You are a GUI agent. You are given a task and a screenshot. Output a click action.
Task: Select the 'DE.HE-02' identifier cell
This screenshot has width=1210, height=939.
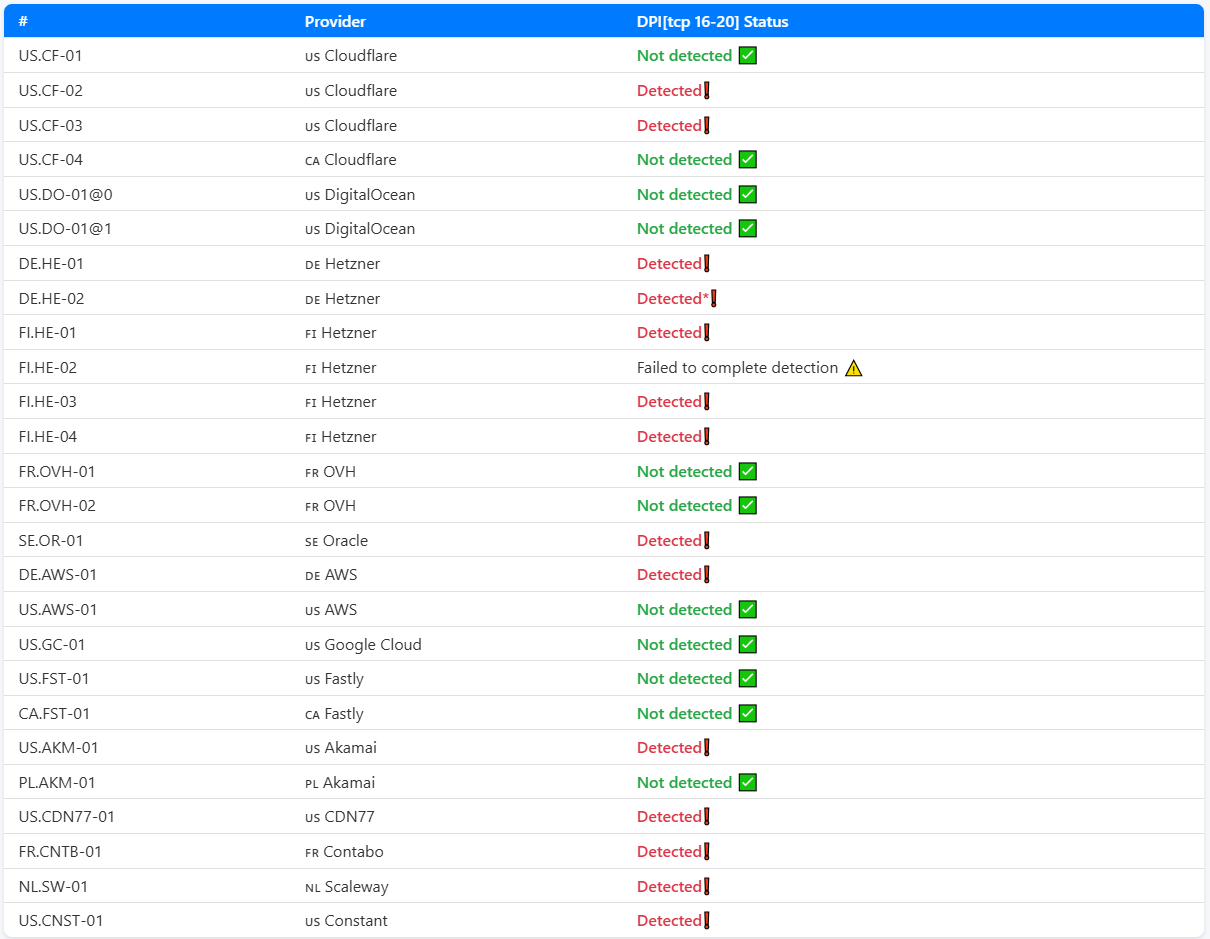51,299
